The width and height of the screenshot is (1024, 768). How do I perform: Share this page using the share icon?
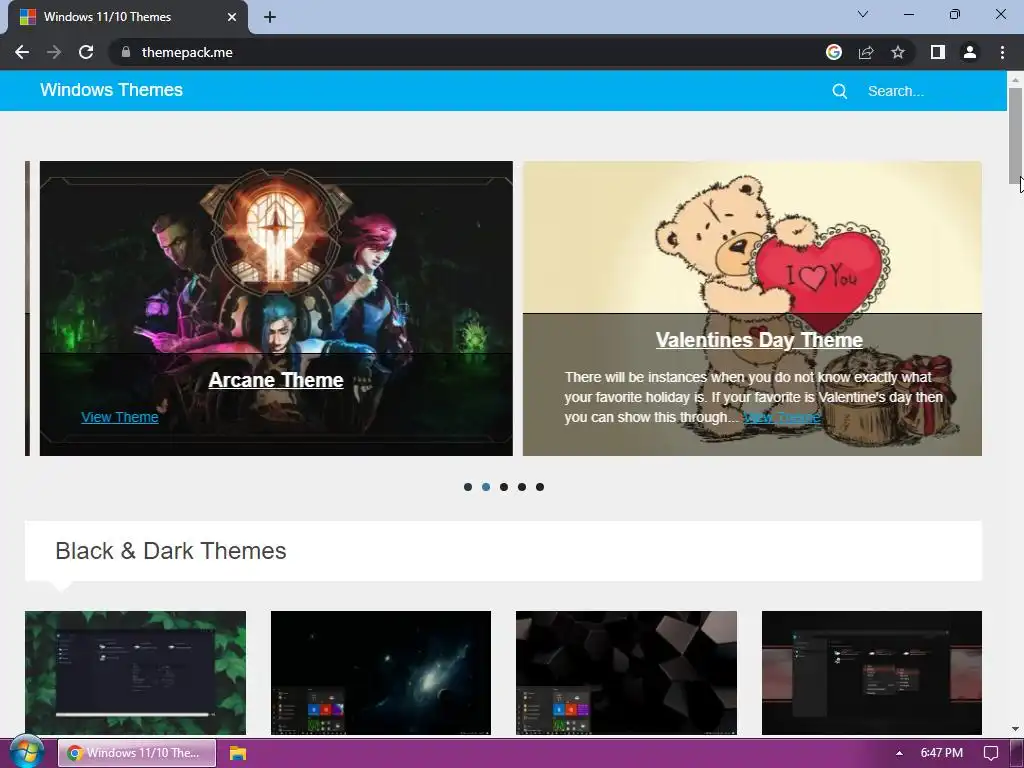(x=866, y=52)
